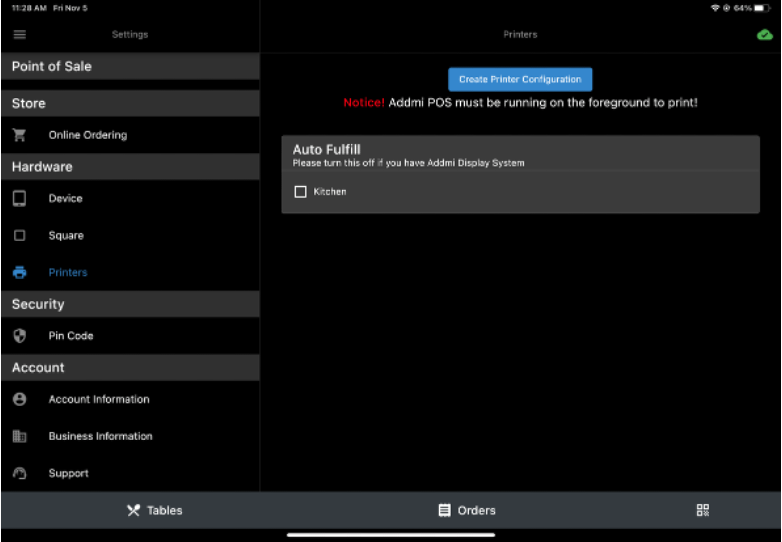
Task: Open the hamburger menu icon
Action: [19, 34]
